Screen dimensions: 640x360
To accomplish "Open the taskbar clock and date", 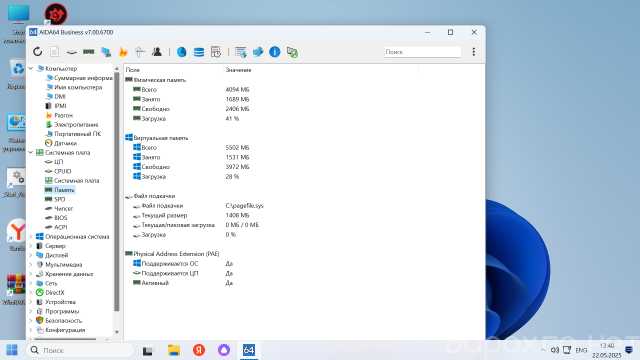I will click(x=607, y=351).
